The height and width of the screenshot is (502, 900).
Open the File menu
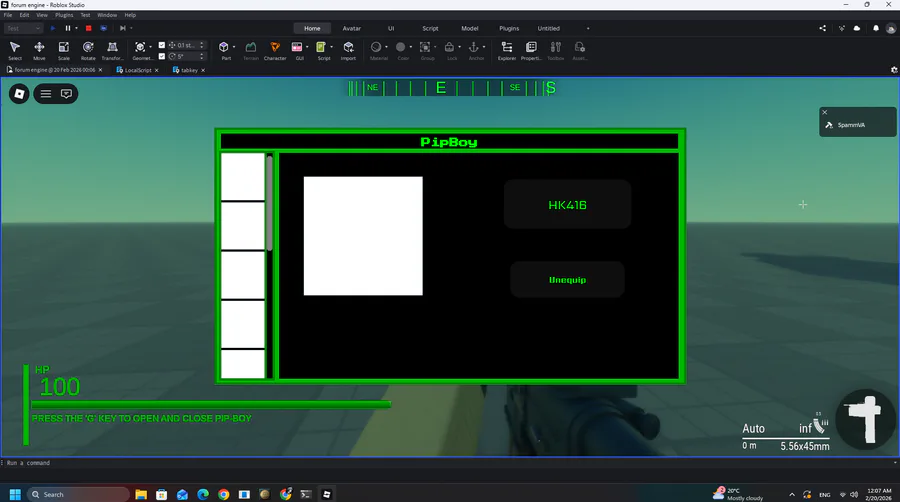pyautogui.click(x=8, y=15)
